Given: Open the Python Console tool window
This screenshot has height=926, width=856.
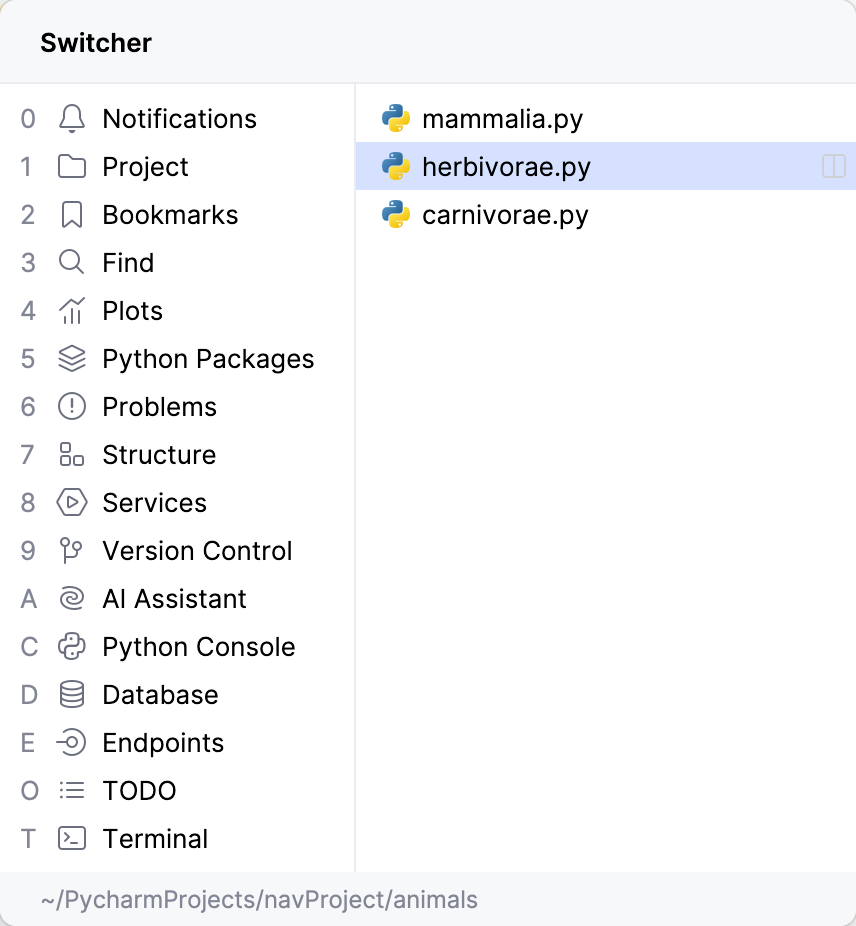Looking at the screenshot, I should [198, 647].
